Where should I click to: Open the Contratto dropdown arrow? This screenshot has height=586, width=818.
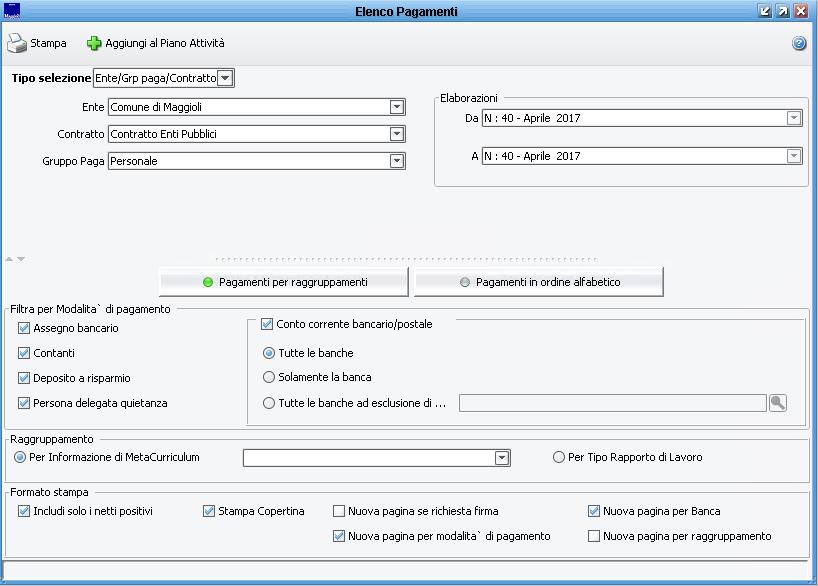click(396, 134)
